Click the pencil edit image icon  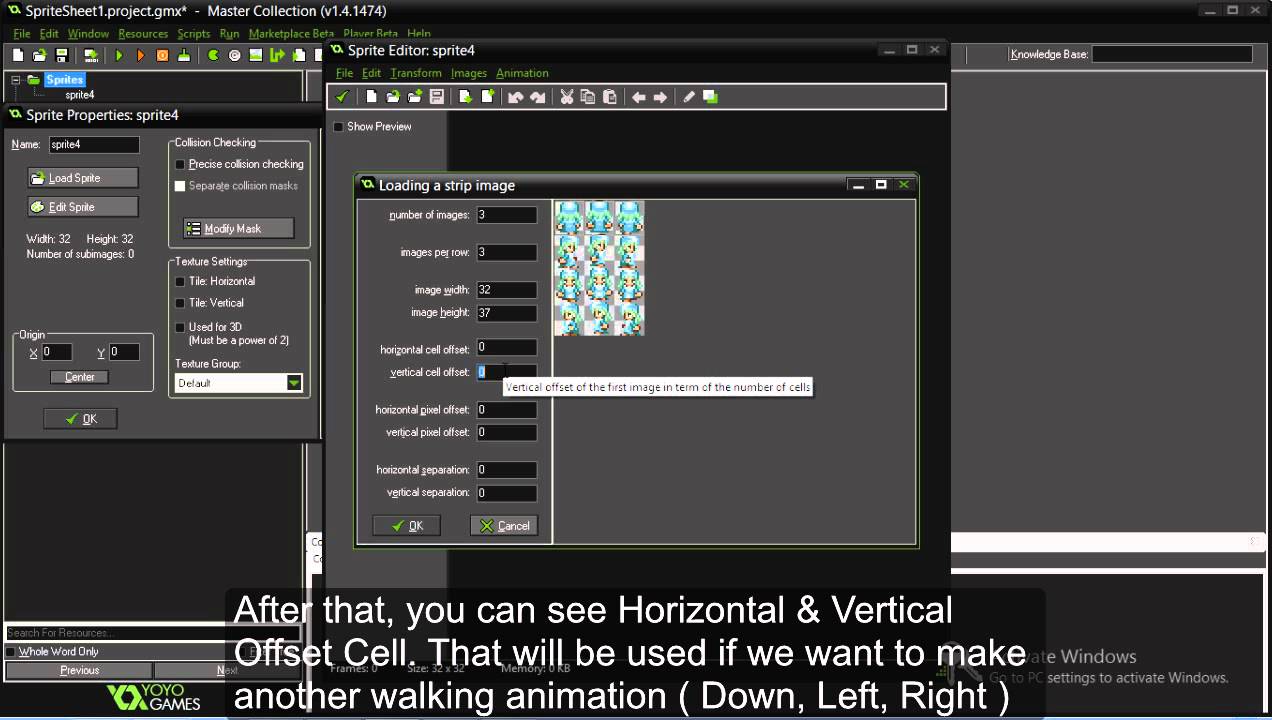[688, 97]
